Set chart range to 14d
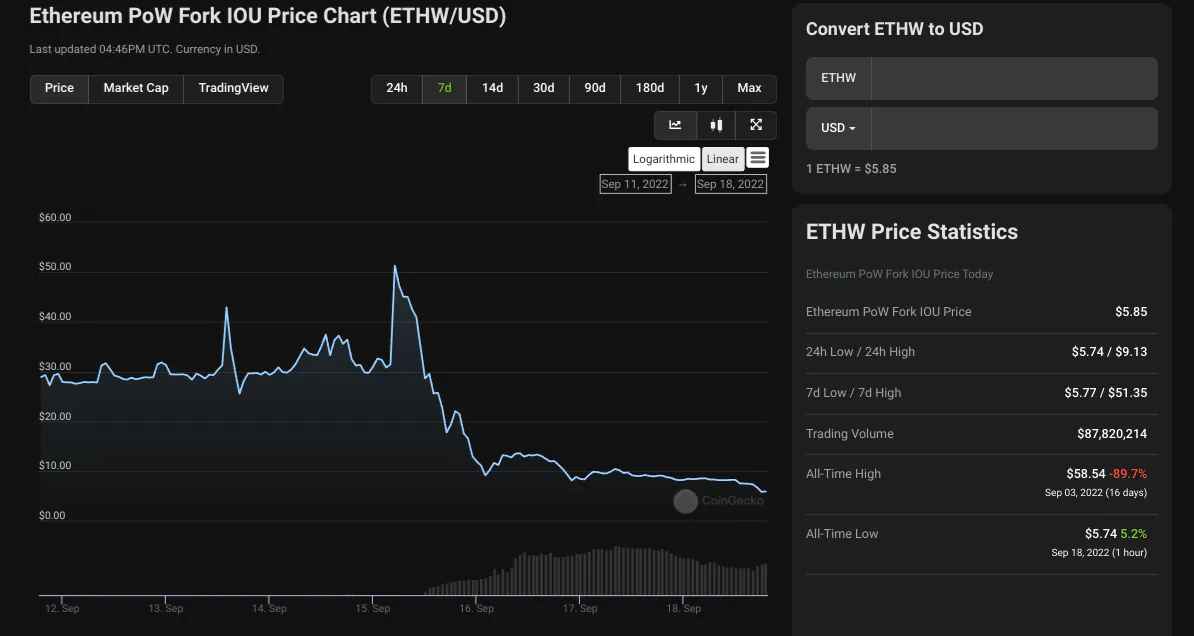 point(493,88)
